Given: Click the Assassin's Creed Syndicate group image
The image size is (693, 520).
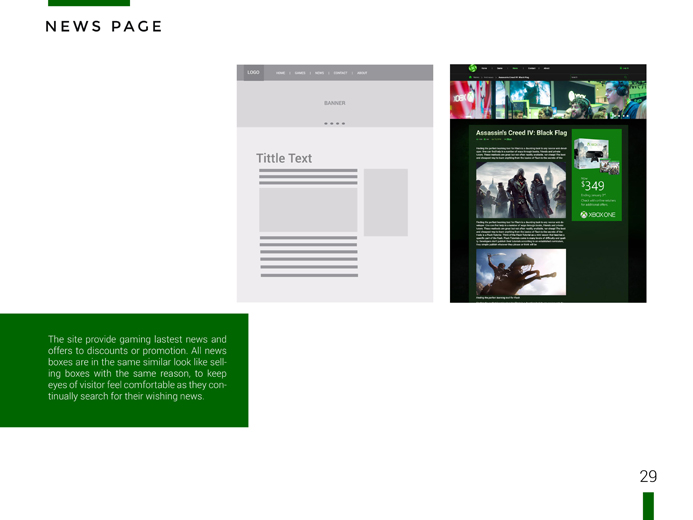Looking at the screenshot, I should tap(521, 190).
